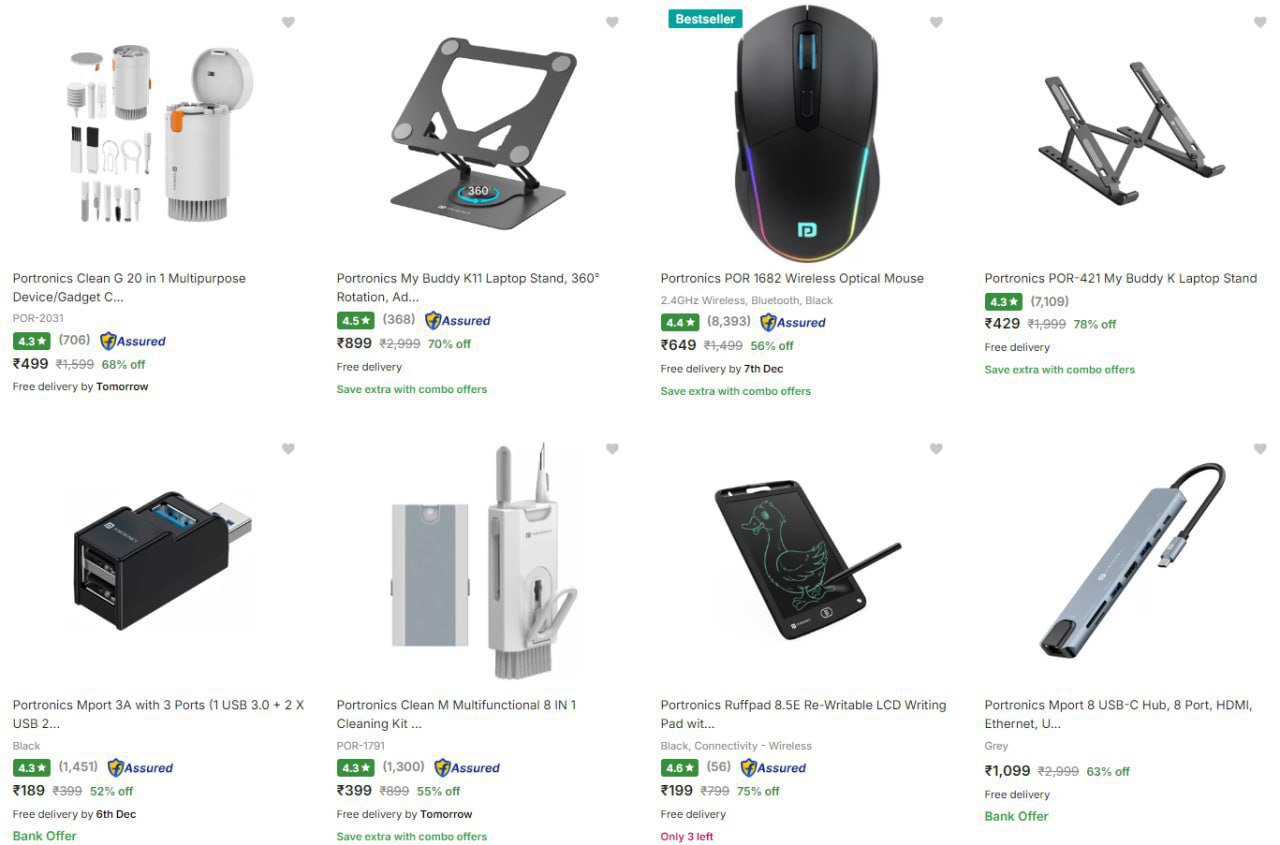Click the 4.6 rating badge on Ruffpad
The width and height of the screenshot is (1280, 845).
tap(680, 768)
